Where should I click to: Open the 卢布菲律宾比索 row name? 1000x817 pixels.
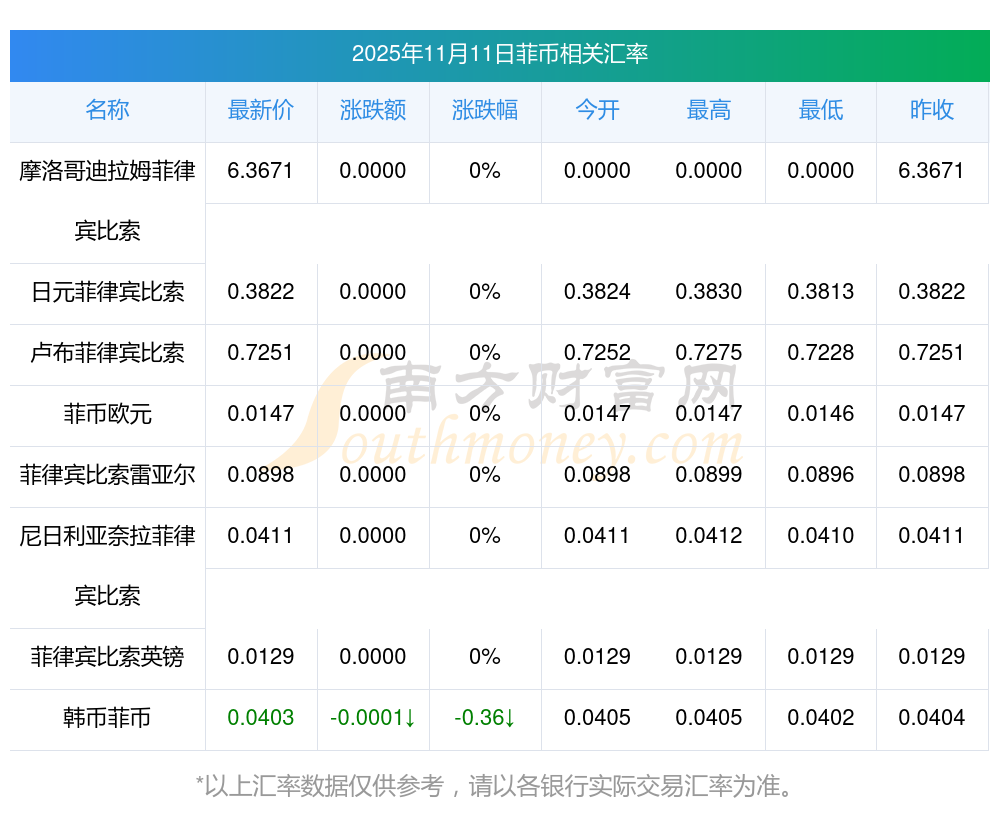[x=107, y=353]
